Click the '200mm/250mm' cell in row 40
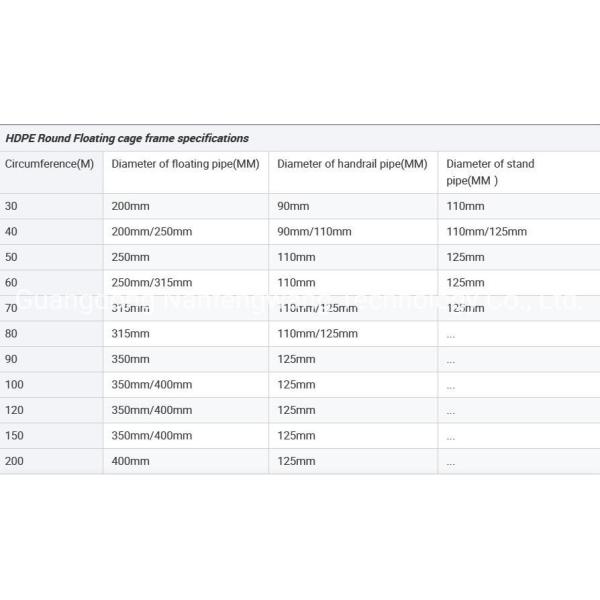 coord(151,232)
